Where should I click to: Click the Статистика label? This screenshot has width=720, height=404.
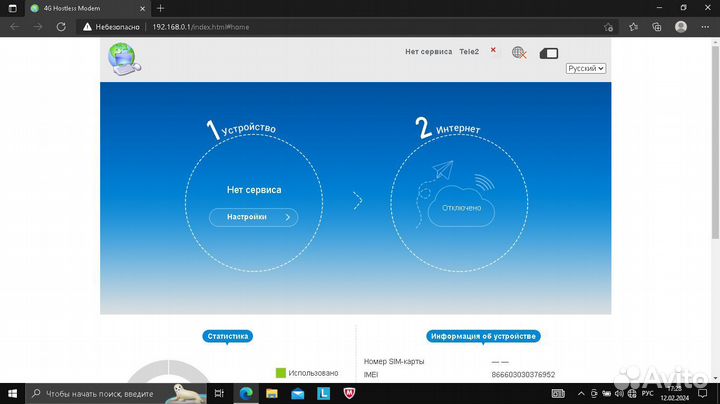point(227,337)
